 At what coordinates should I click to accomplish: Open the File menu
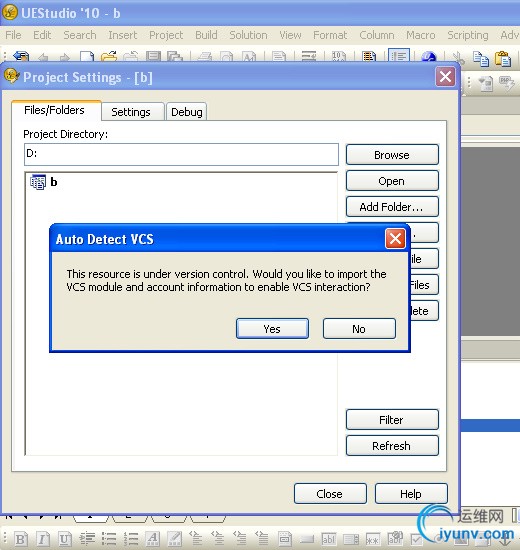(13, 35)
